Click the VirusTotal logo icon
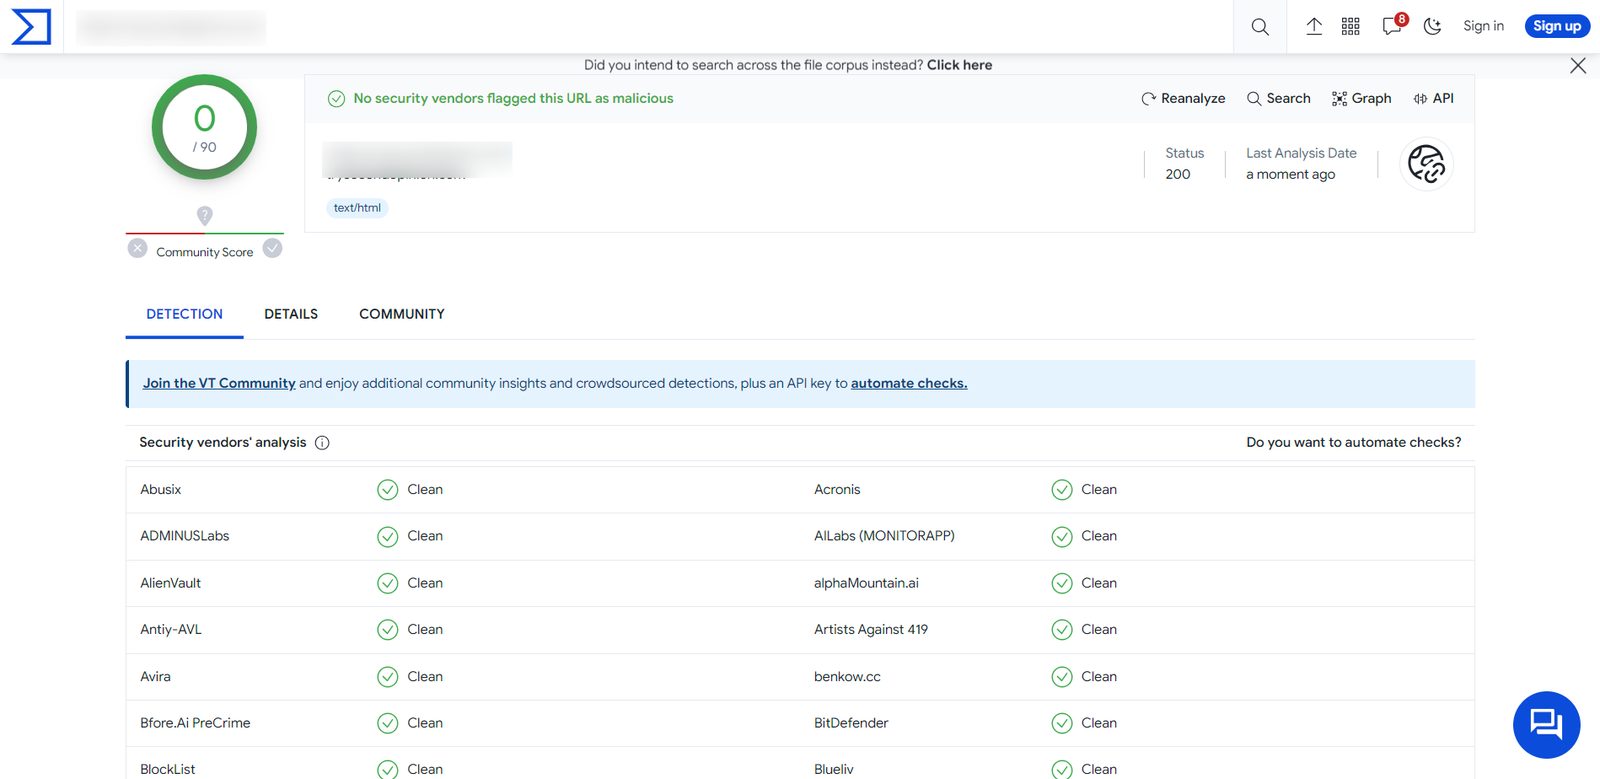1600x779 pixels. coord(31,26)
